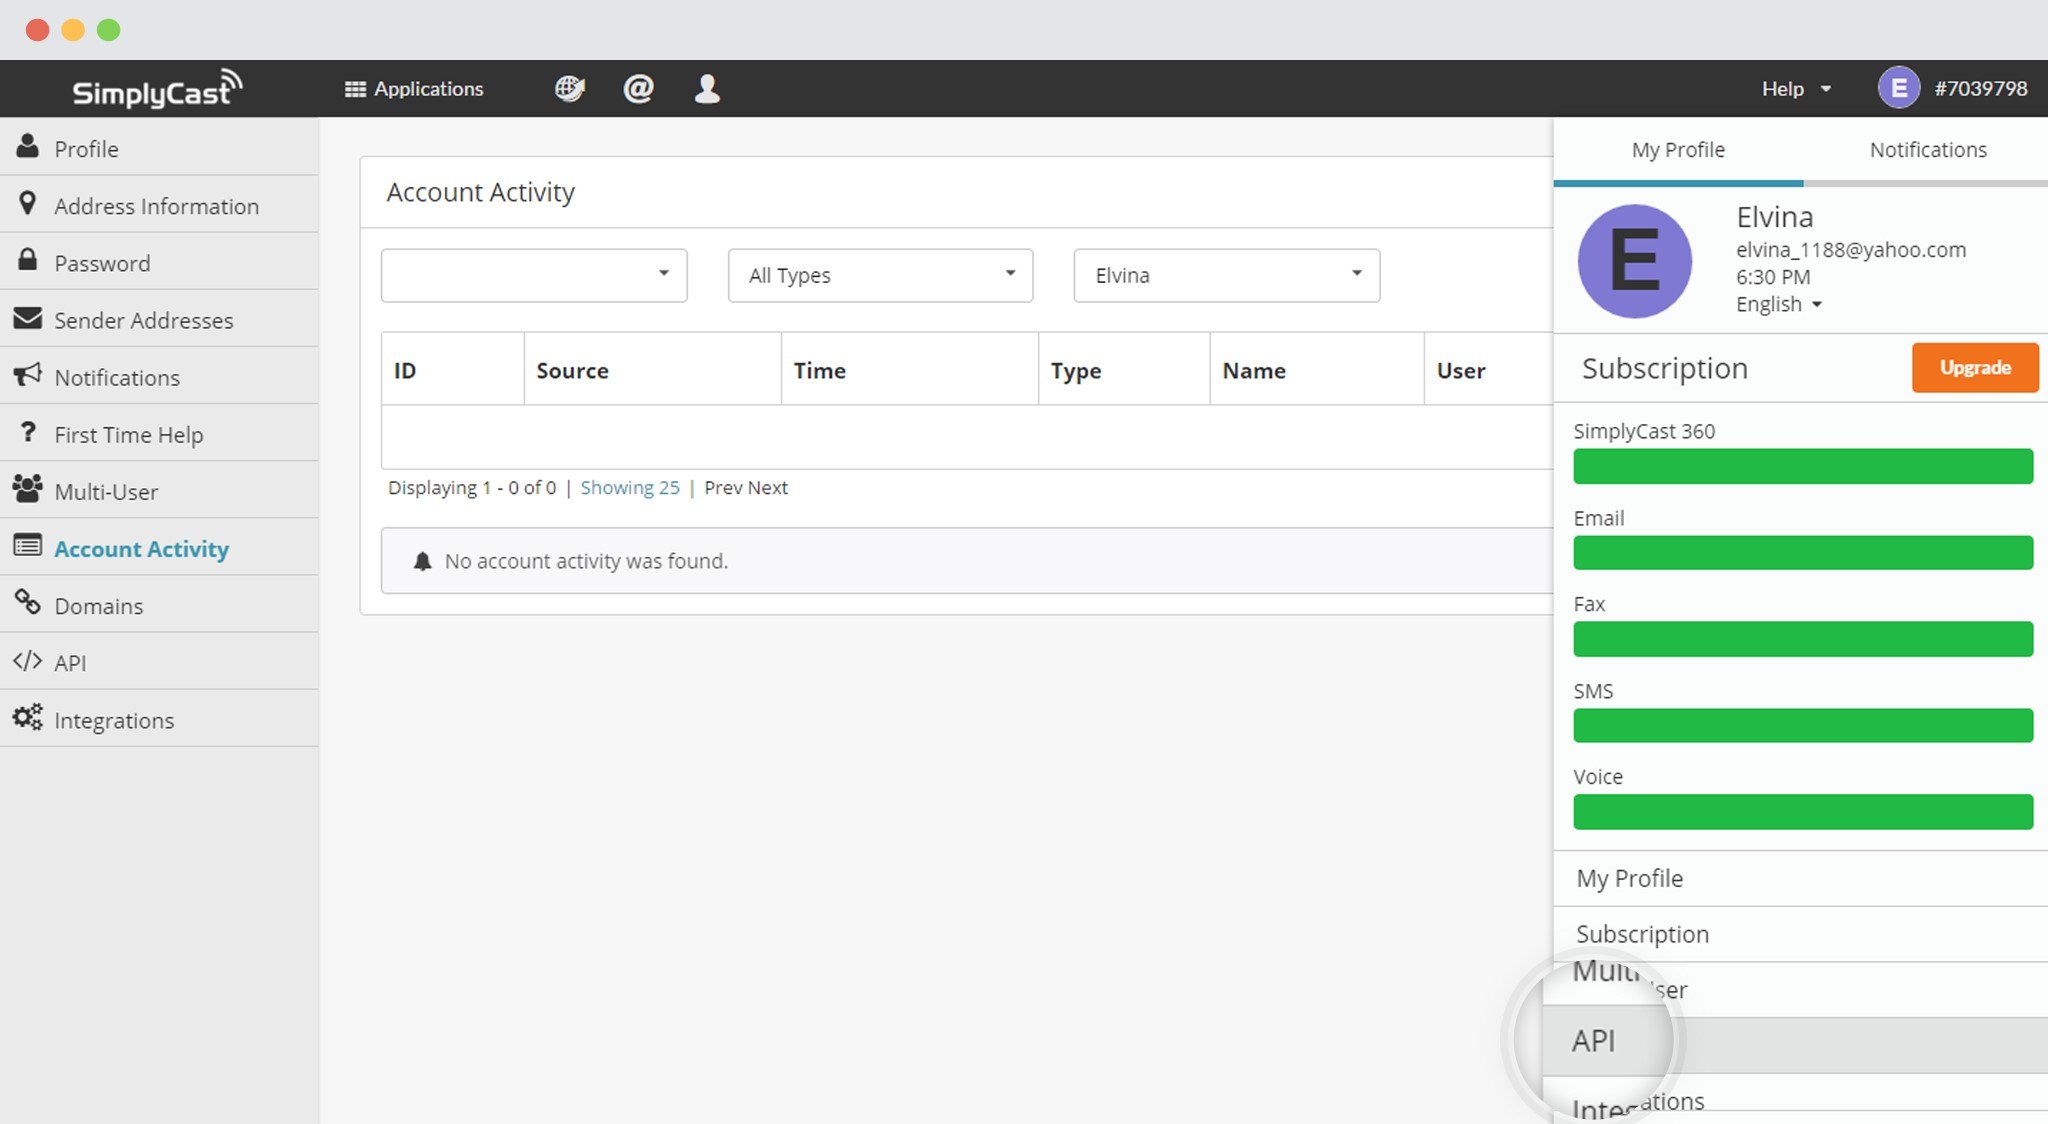The width and height of the screenshot is (2048, 1124).
Task: Click the Address Information pin icon
Action: click(28, 203)
